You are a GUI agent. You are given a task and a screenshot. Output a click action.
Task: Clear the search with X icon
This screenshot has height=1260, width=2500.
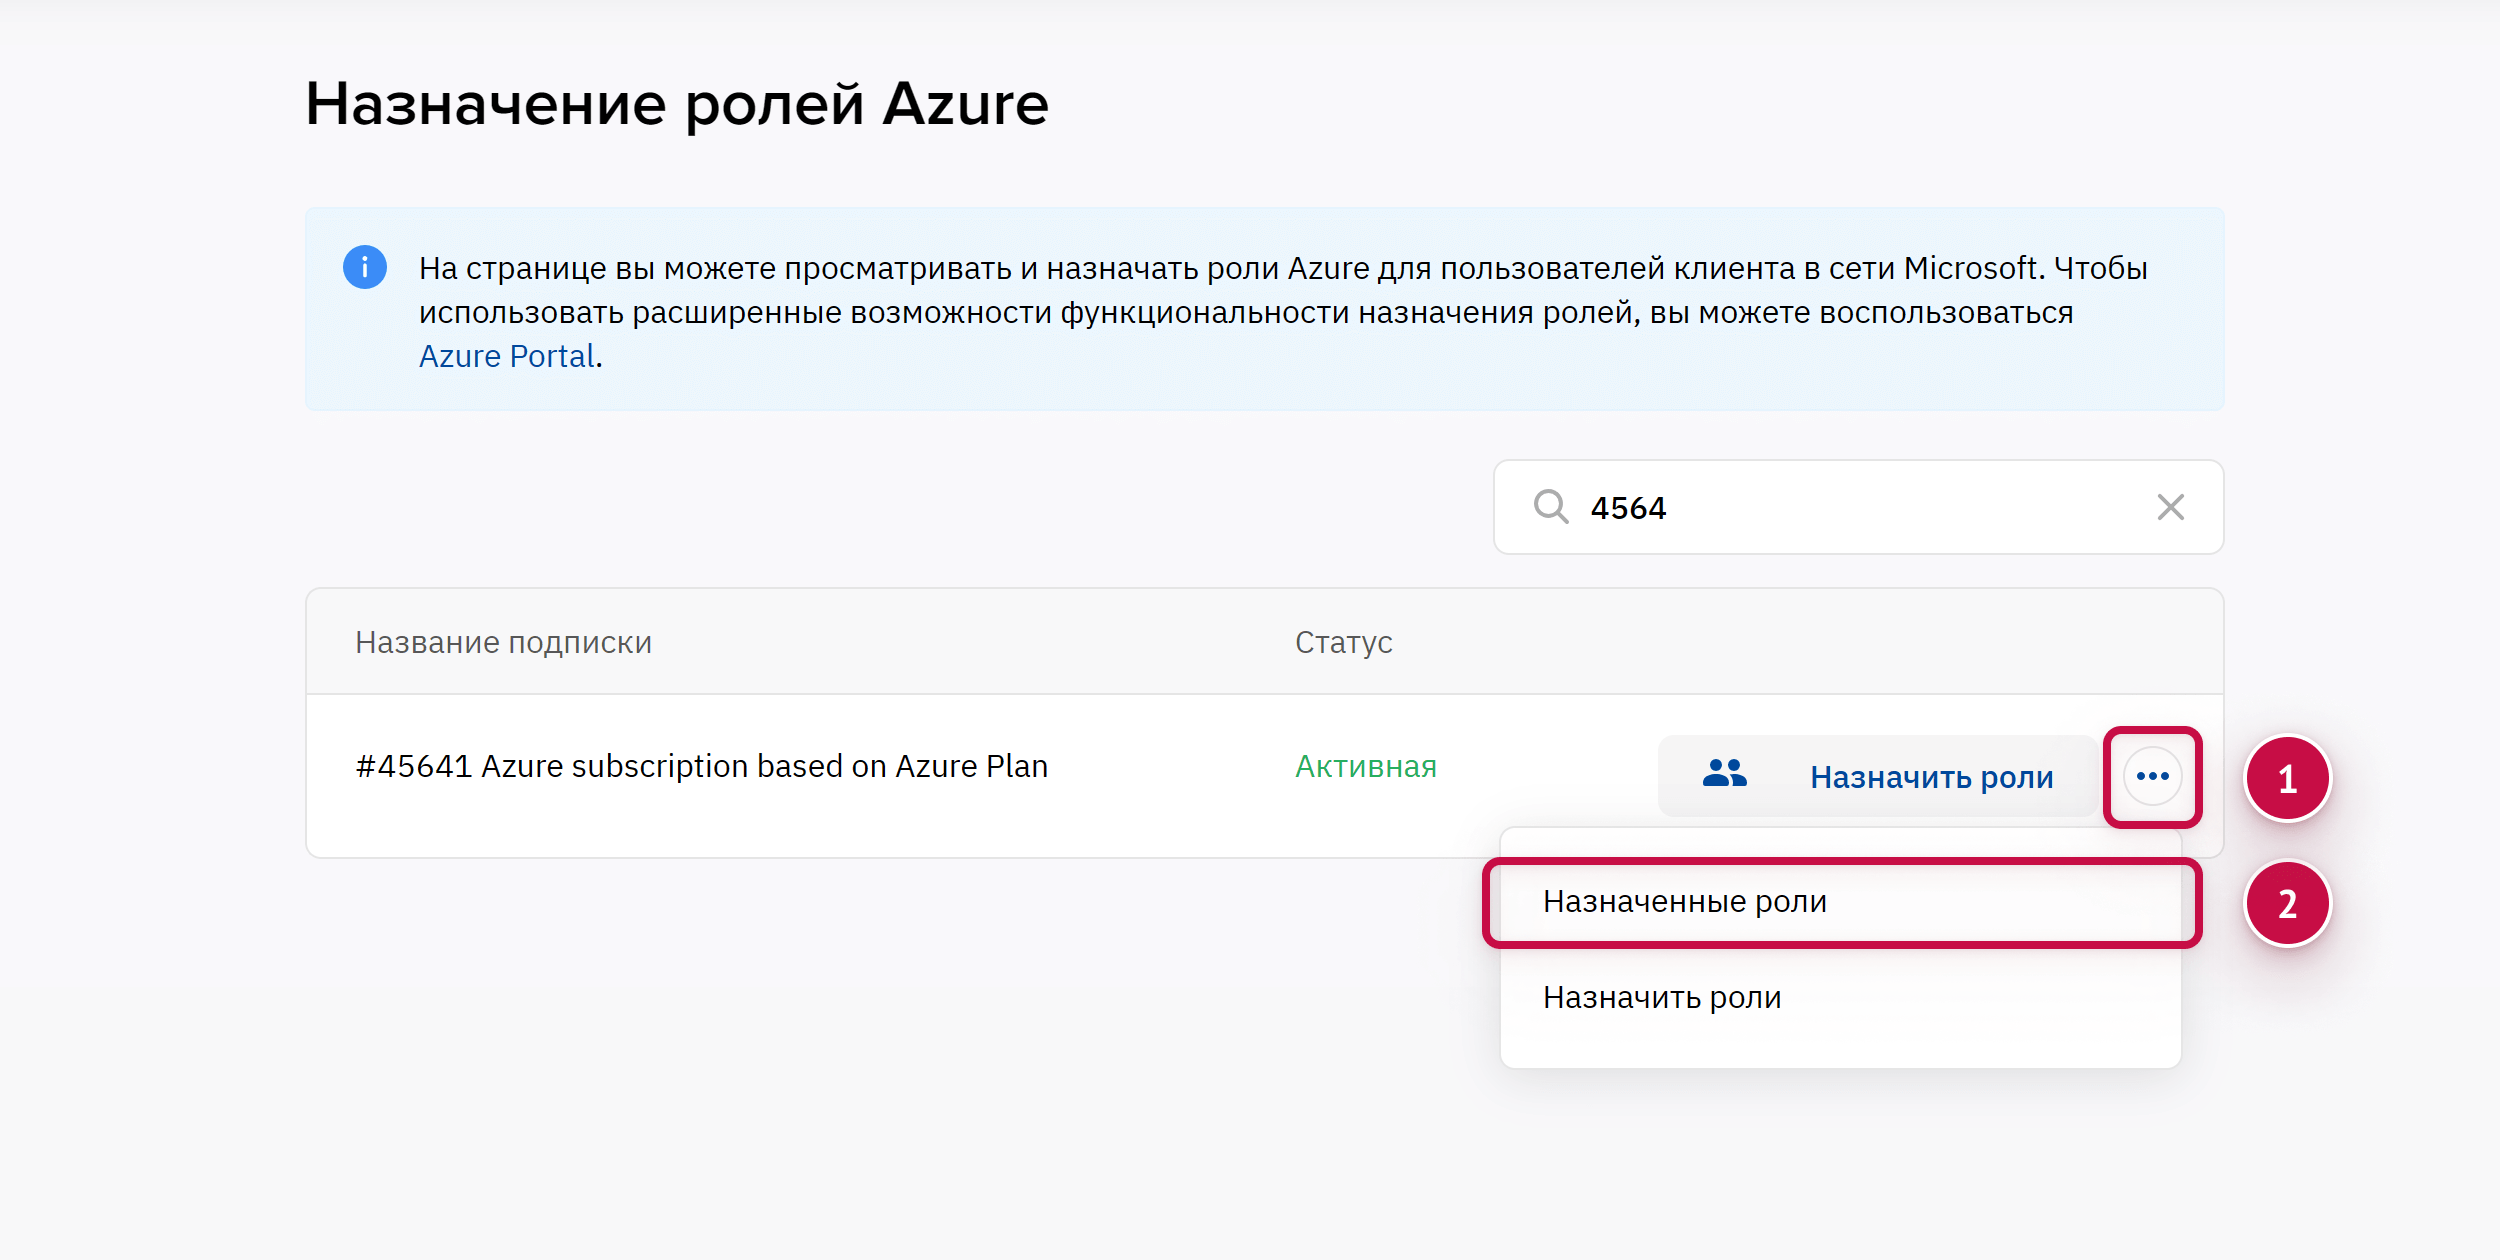2170,507
